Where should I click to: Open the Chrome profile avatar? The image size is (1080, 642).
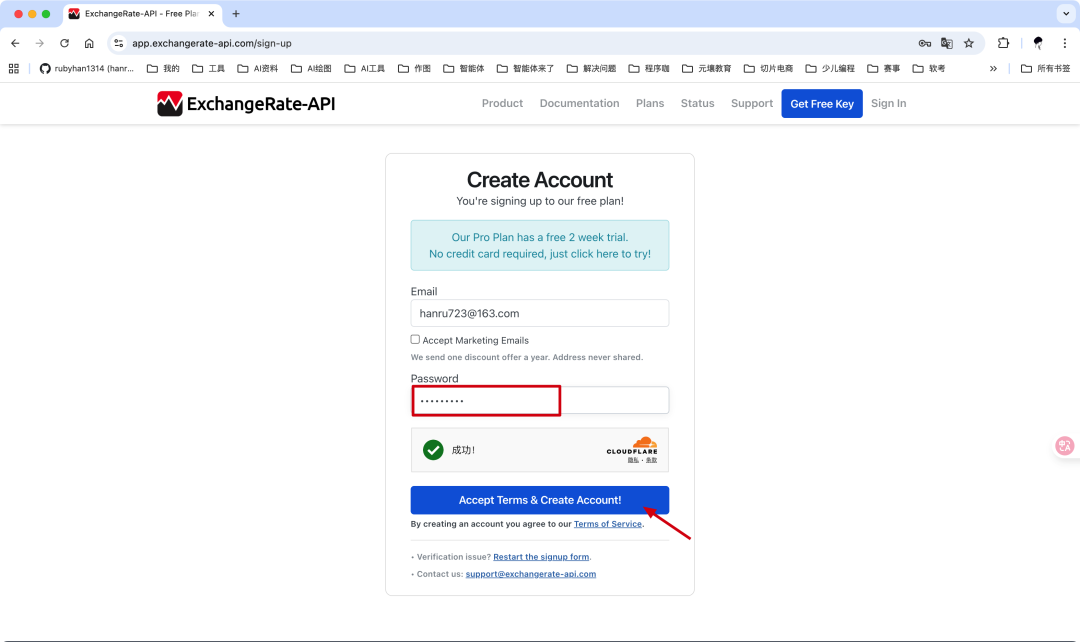click(x=1038, y=43)
